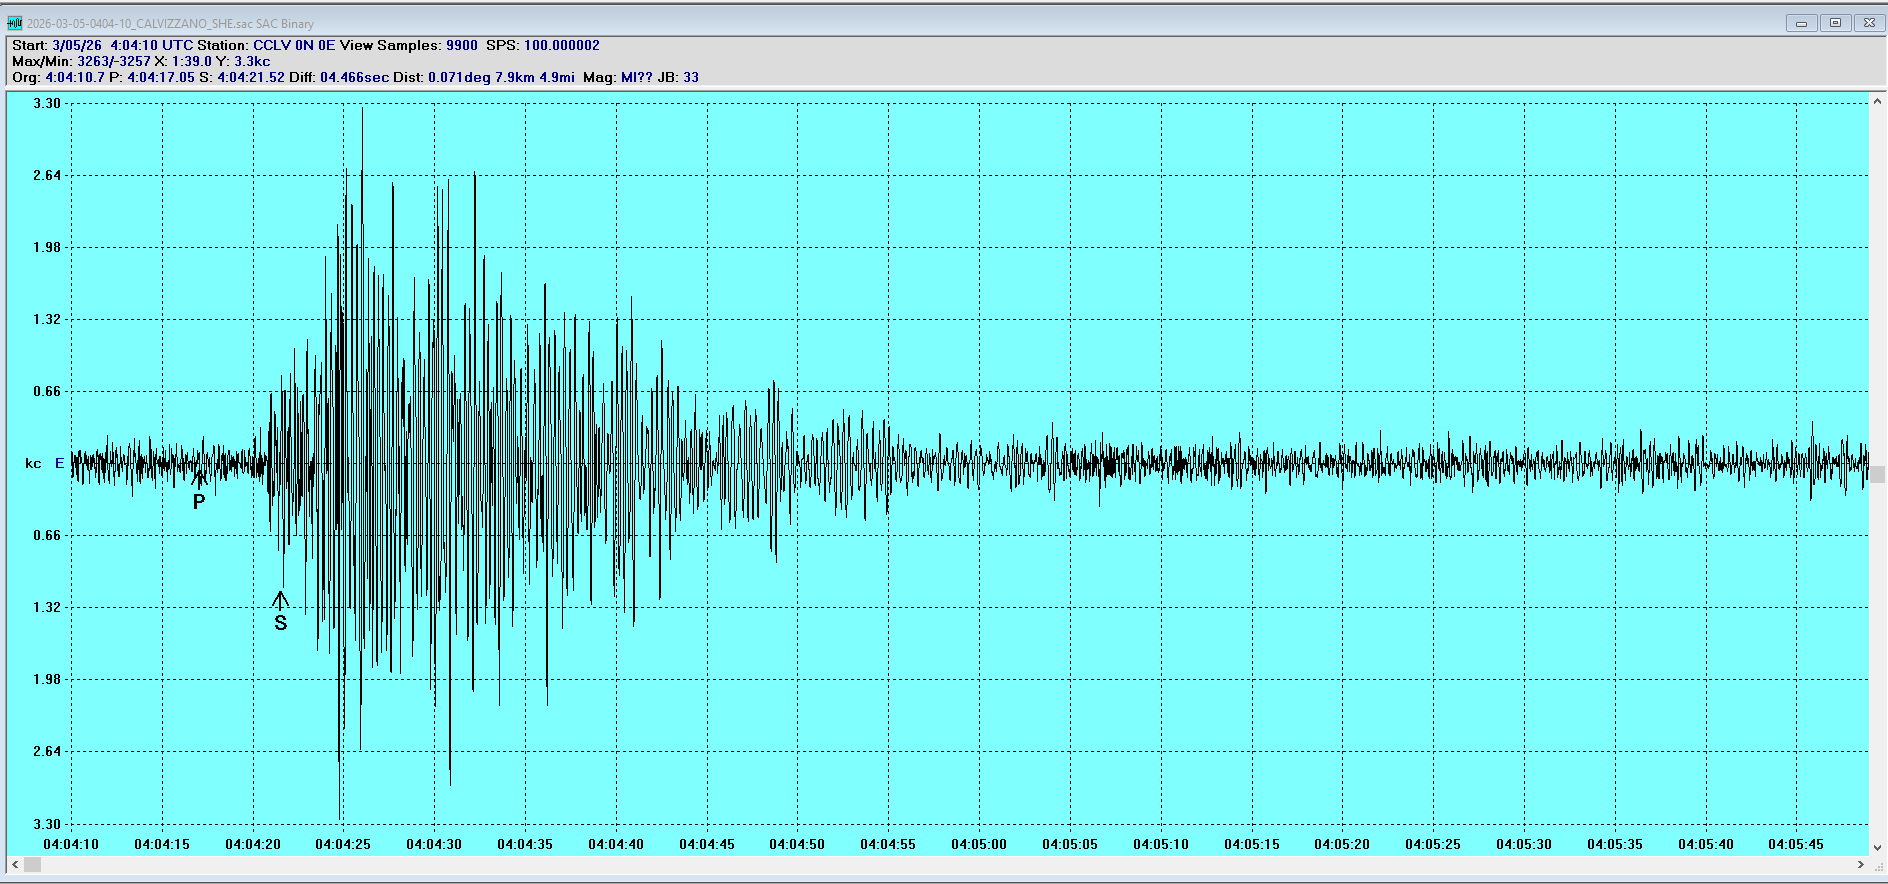This screenshot has height=884, width=1888.
Task: Click the horizontal scrollbar thumb
Action: (x=33, y=864)
